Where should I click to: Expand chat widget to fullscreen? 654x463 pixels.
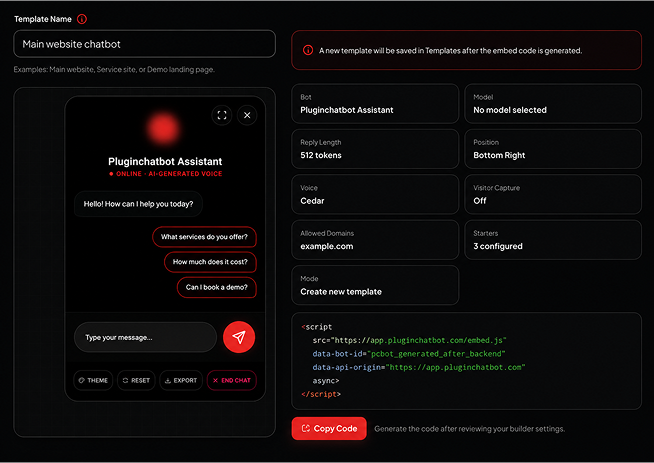(x=222, y=115)
